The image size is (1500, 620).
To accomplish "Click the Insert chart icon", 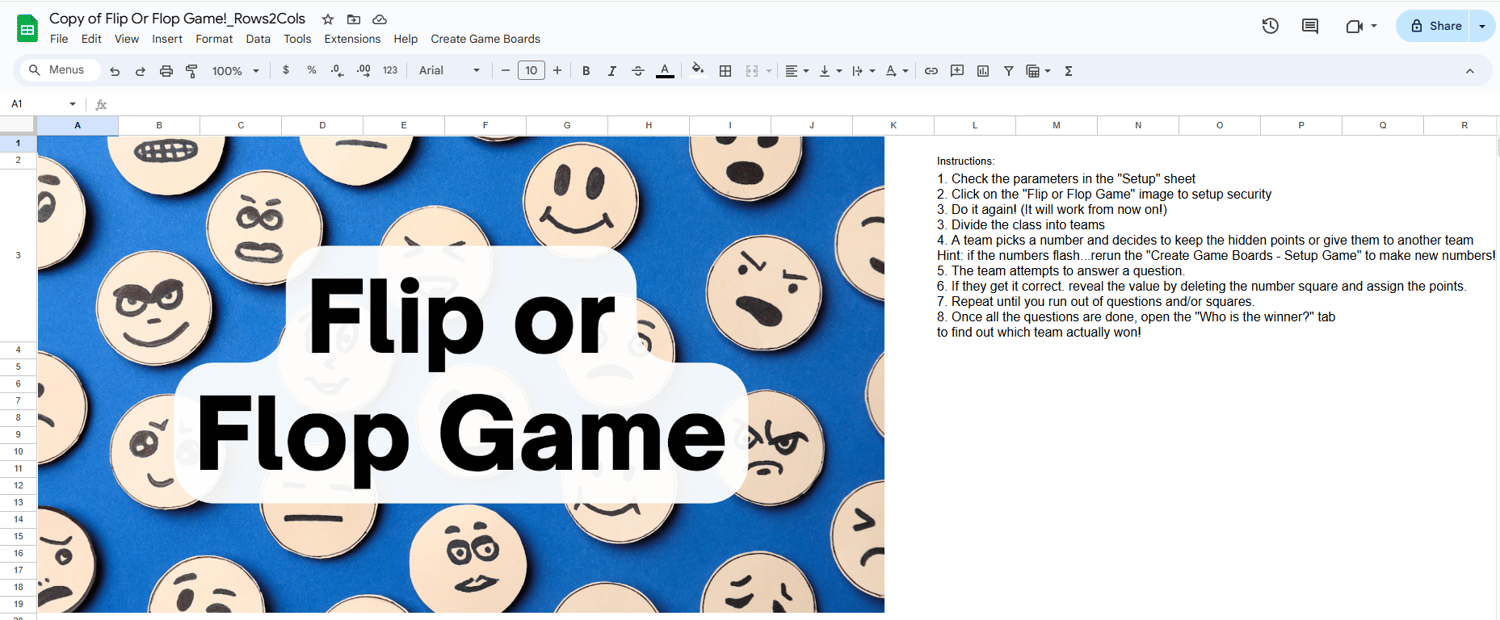I will coord(983,71).
